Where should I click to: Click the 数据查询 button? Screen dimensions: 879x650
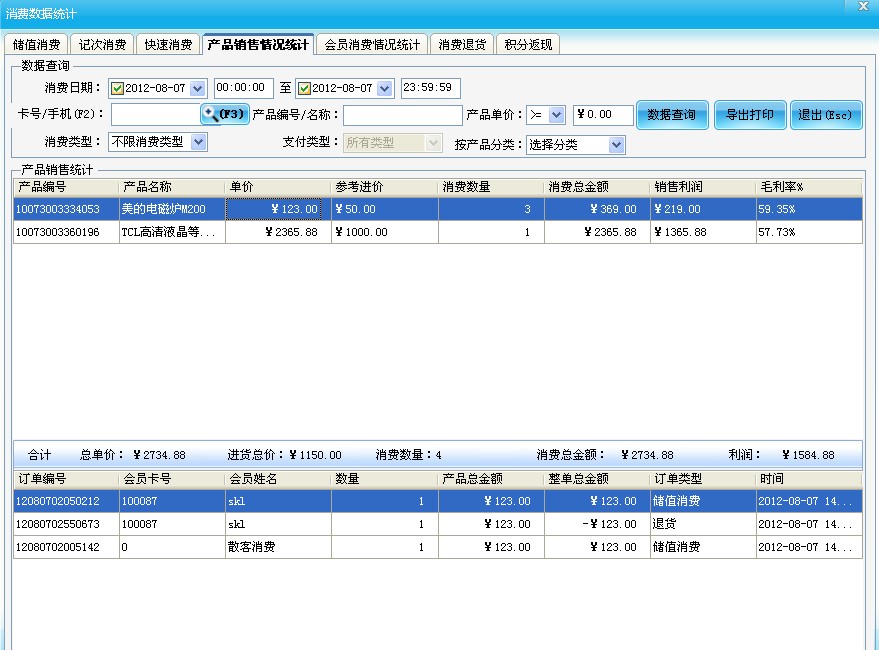pos(672,115)
